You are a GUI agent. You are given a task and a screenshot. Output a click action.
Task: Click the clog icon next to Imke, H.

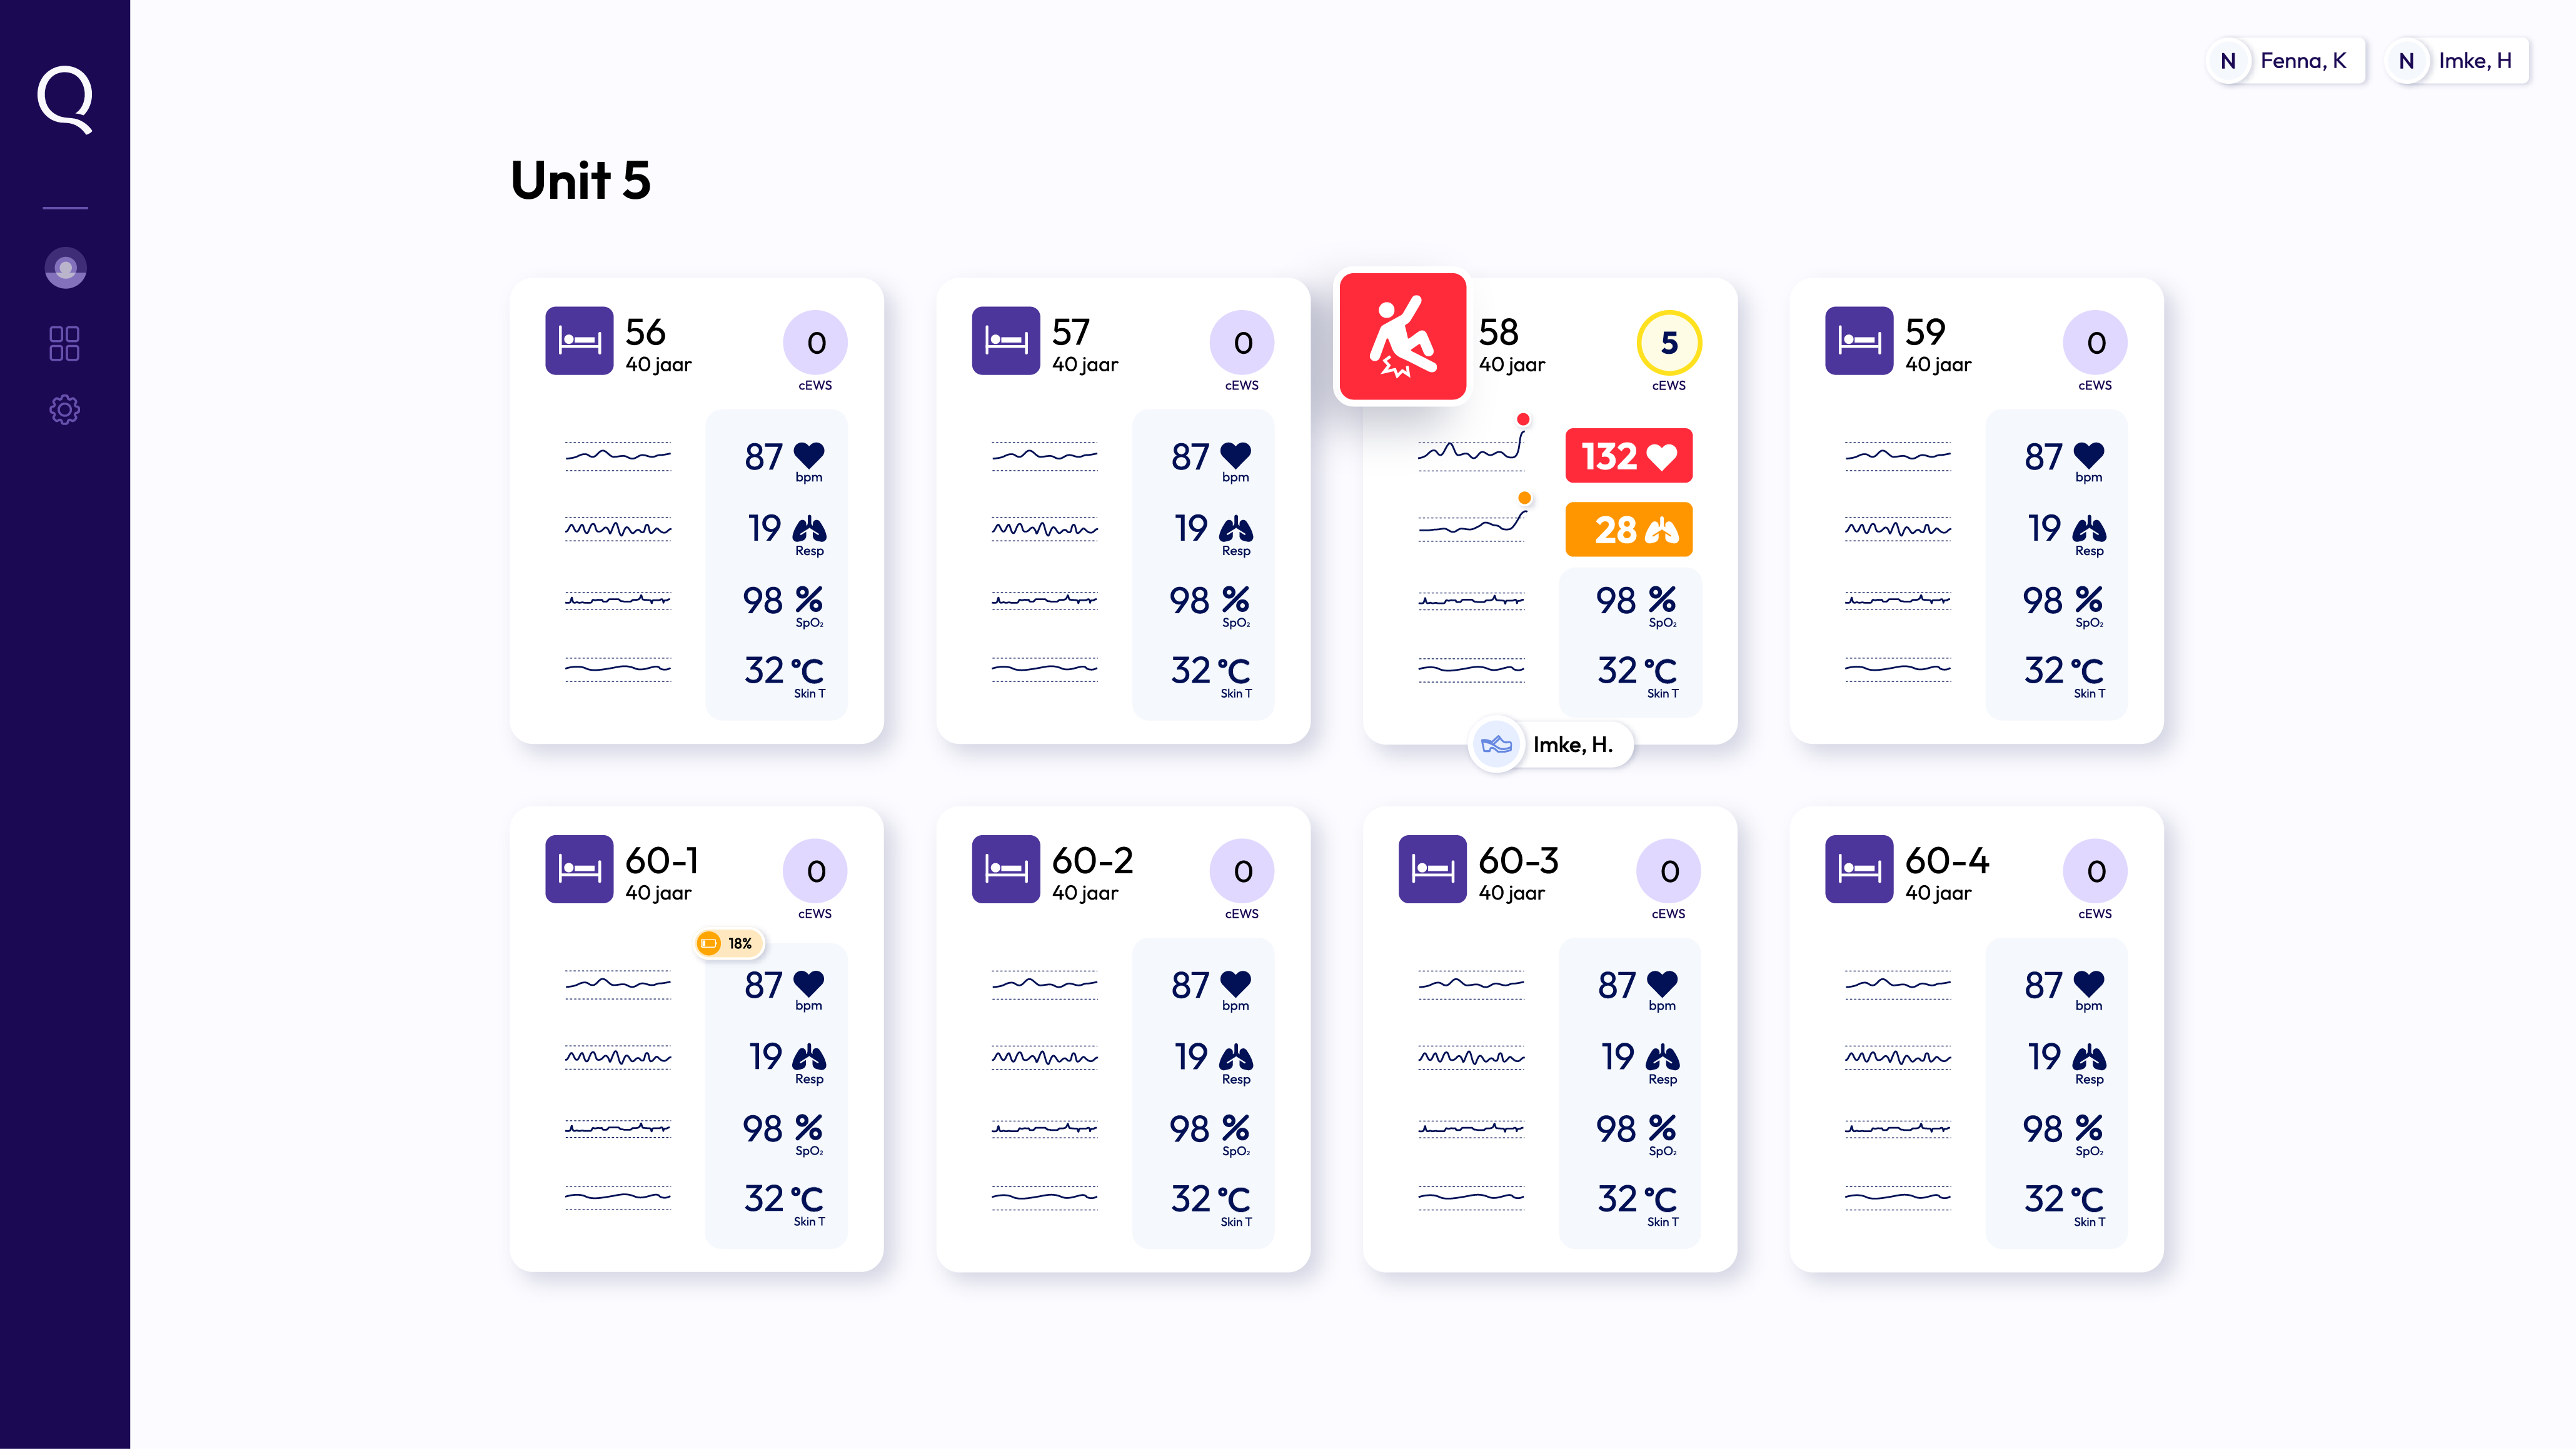1496,744
